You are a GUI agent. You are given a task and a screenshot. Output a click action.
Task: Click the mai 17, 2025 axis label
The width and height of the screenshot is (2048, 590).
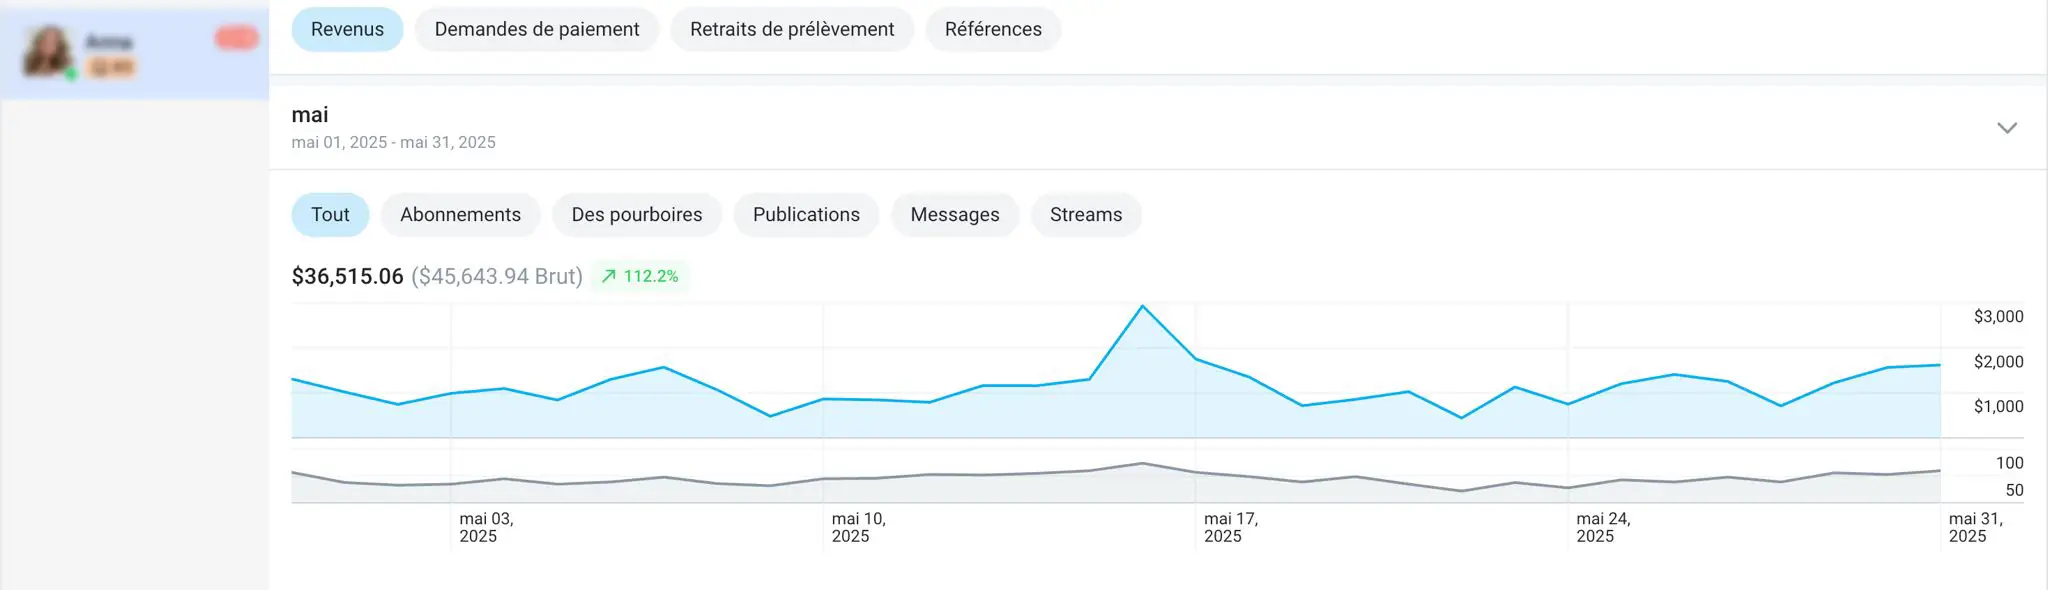1230,527
